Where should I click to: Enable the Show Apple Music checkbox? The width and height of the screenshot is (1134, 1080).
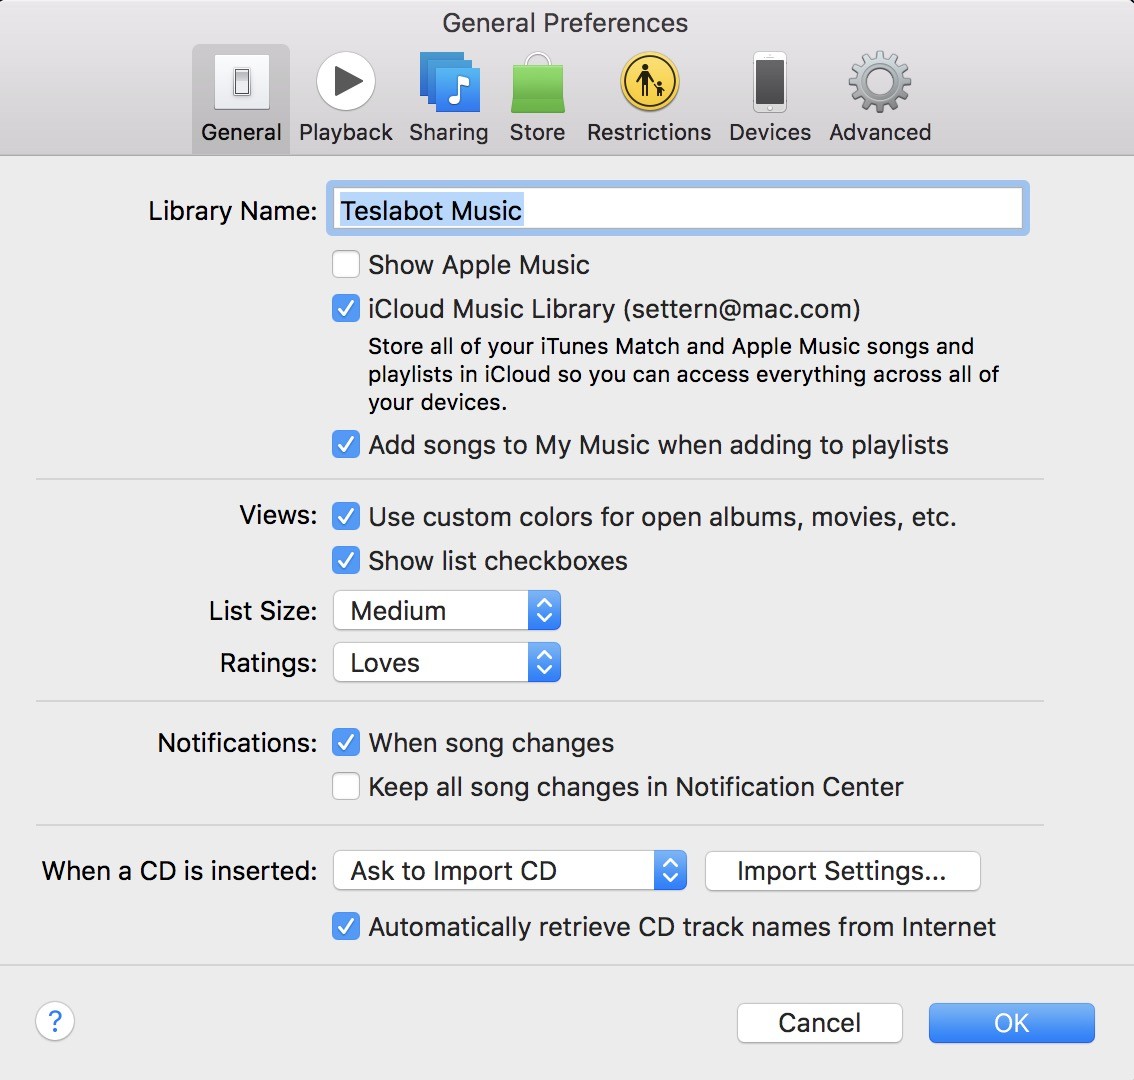click(x=346, y=265)
